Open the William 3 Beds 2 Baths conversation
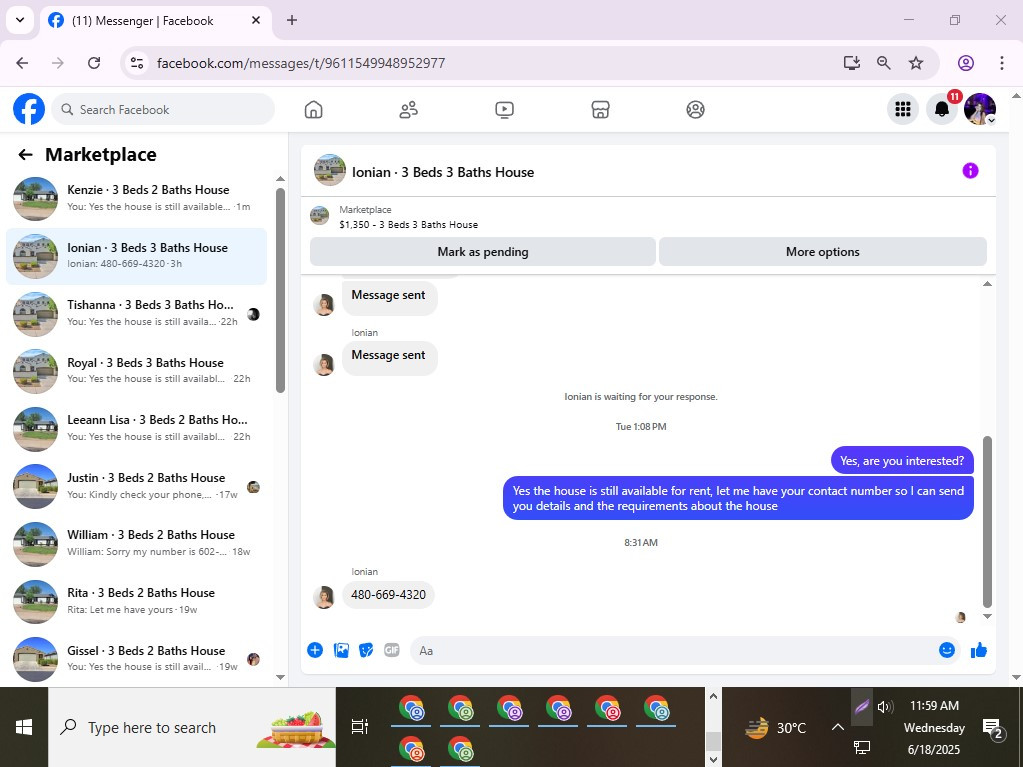The image size is (1023, 767). tap(136, 543)
